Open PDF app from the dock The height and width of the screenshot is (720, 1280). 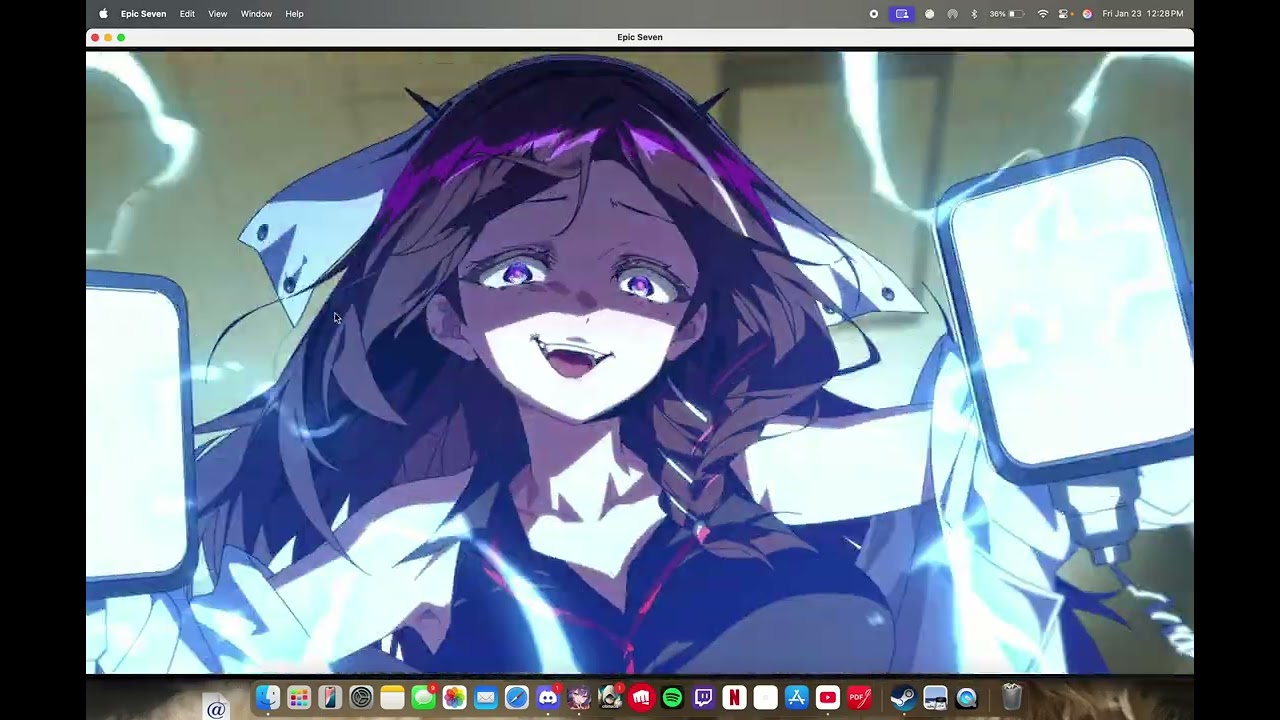click(859, 697)
